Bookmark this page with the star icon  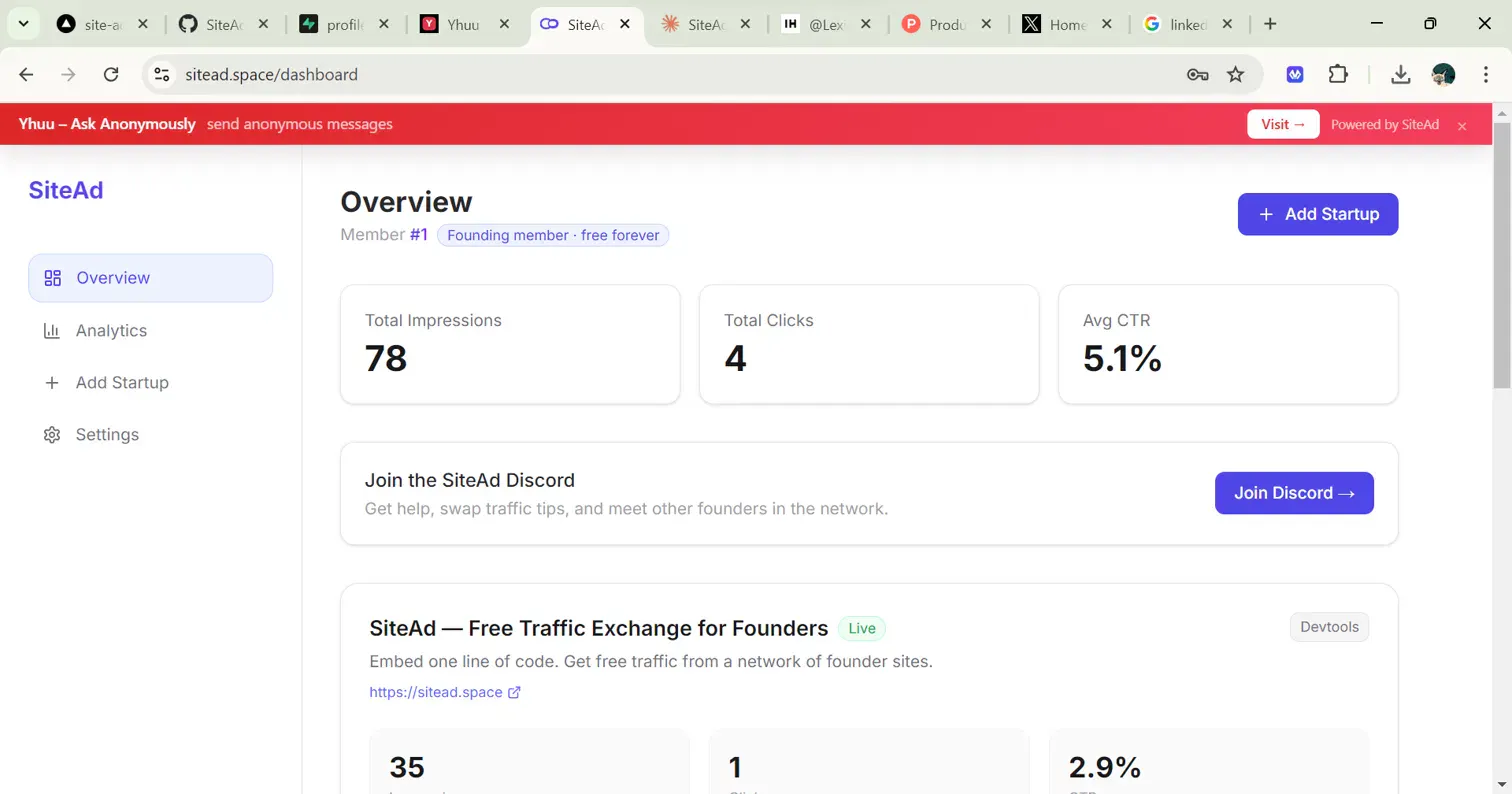[x=1236, y=74]
